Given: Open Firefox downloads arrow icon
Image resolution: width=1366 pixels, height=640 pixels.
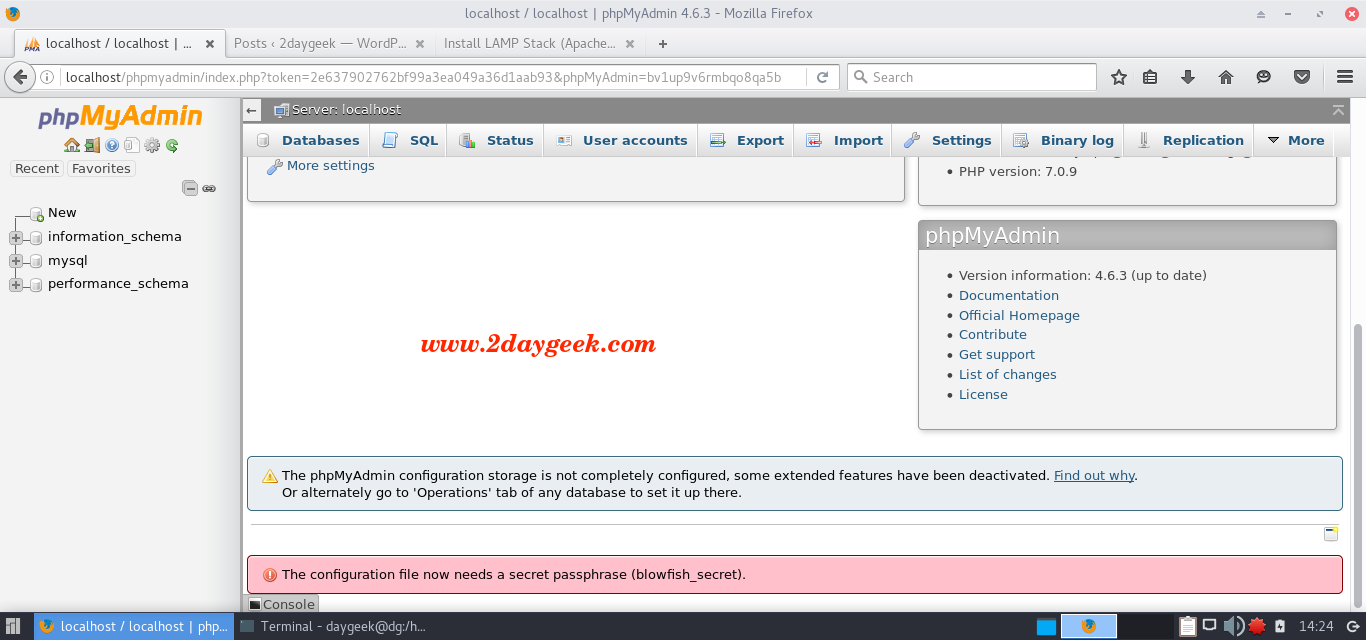Looking at the screenshot, I should [1188, 77].
